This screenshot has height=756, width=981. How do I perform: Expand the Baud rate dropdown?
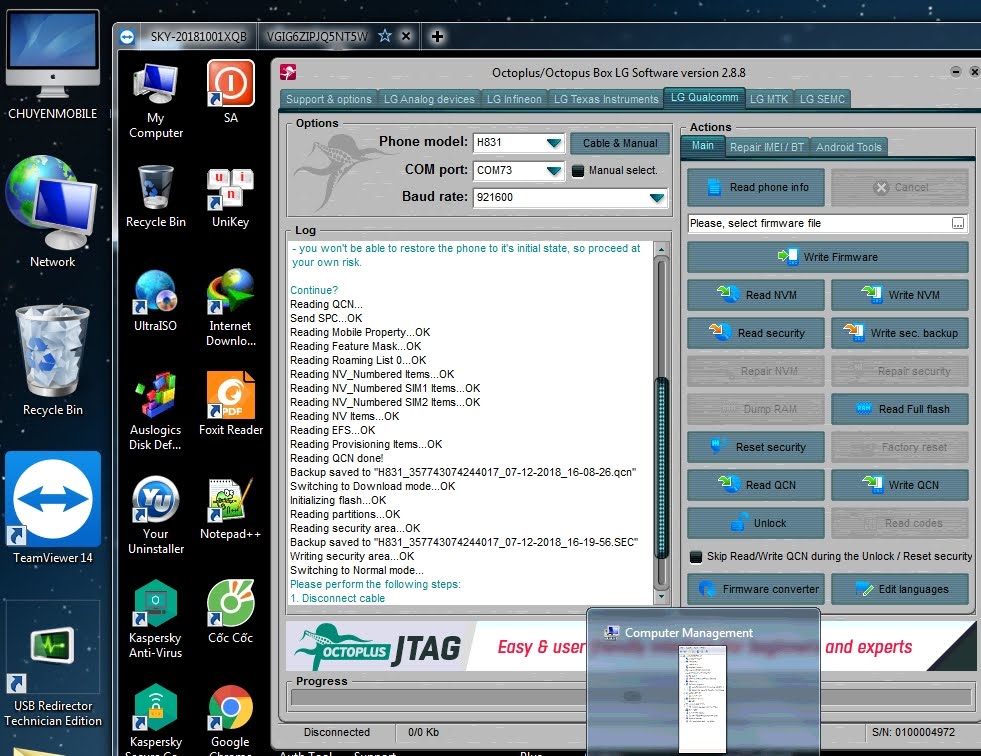coord(656,198)
